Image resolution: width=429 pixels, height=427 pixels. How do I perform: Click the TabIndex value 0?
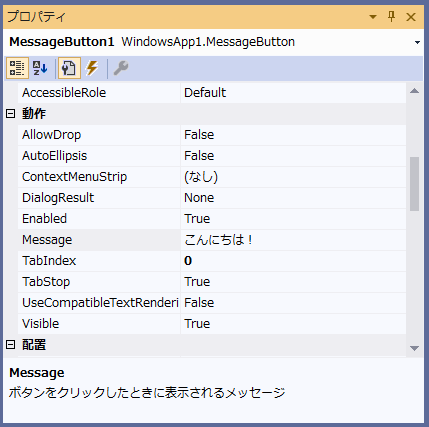[x=188, y=261]
